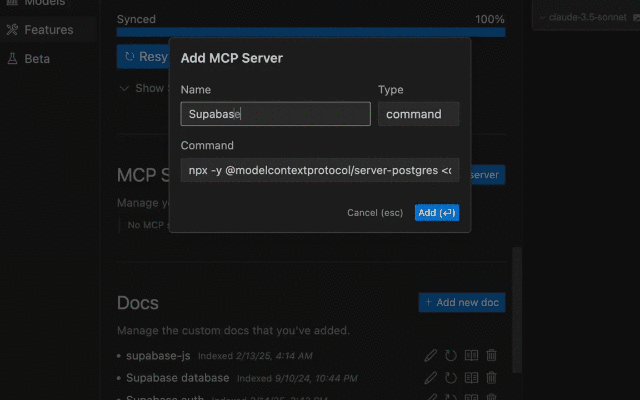Re-index the Supabase database doc
This screenshot has width=640, height=400.
(451, 378)
